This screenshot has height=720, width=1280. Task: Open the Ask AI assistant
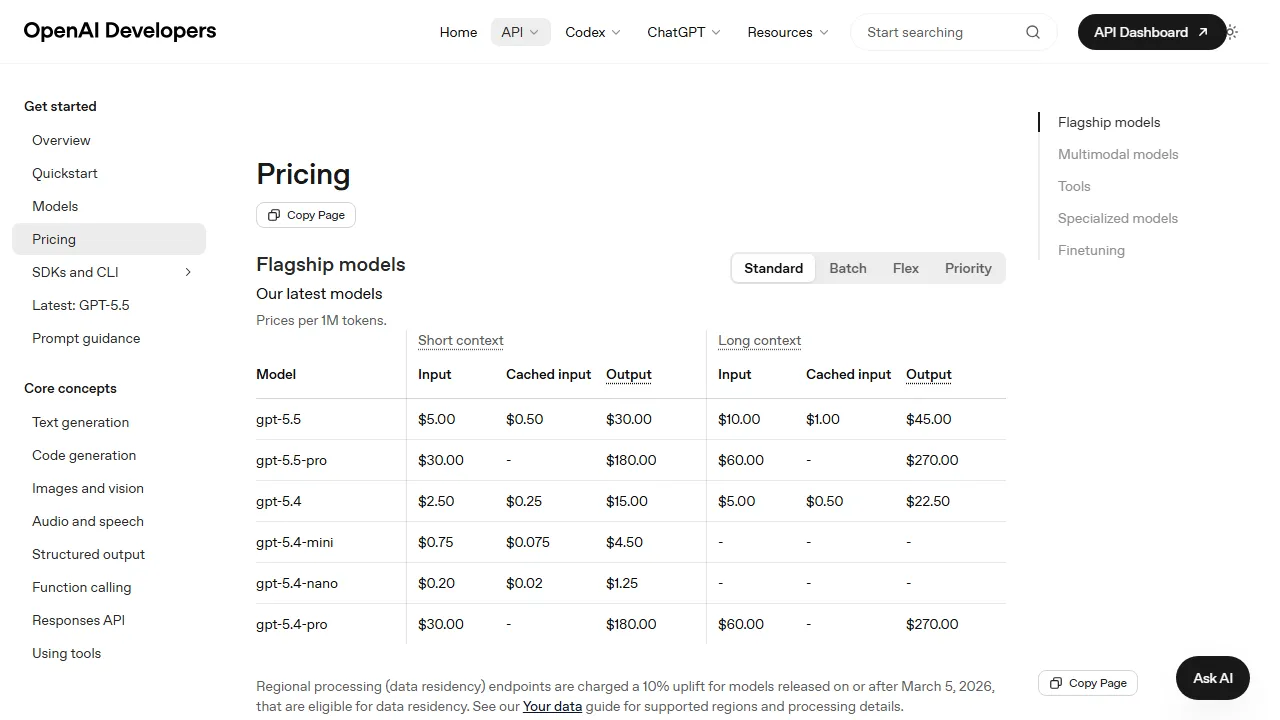pos(1213,678)
